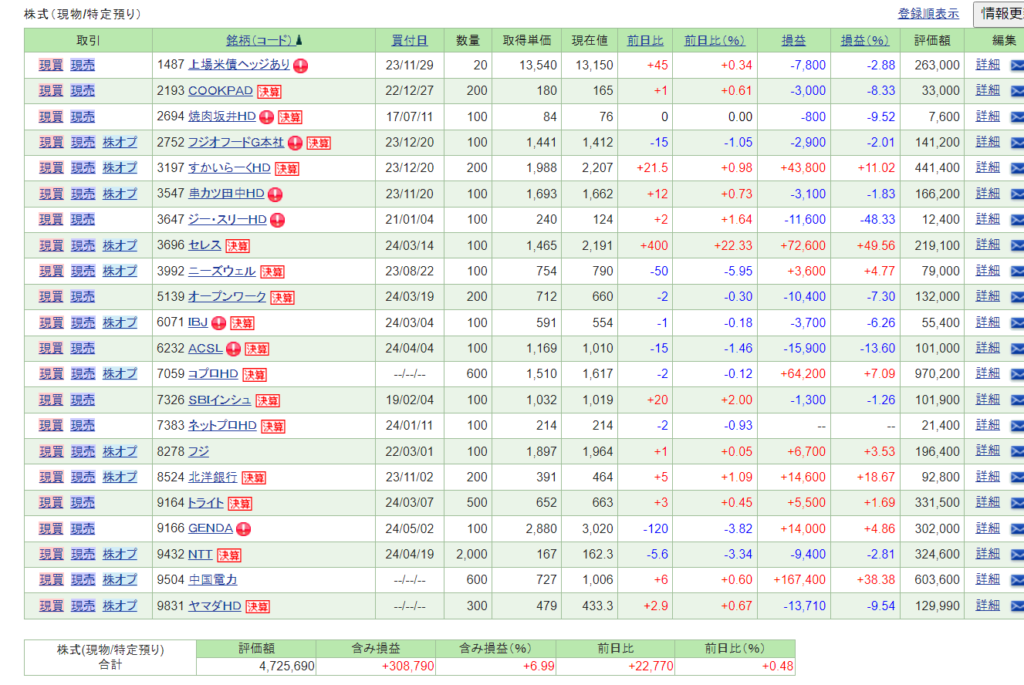Click the red alert icon beside ACSL
The image size is (1024, 685).
coord(233,348)
